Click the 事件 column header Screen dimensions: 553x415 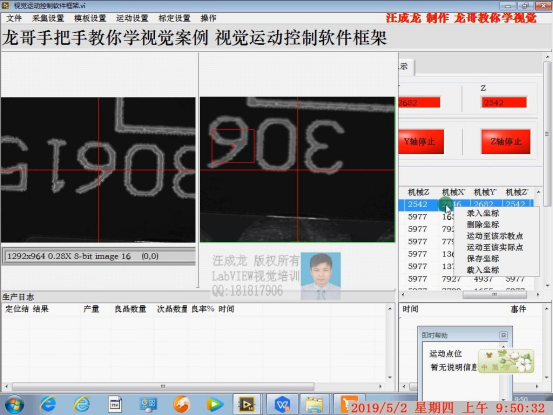point(518,309)
